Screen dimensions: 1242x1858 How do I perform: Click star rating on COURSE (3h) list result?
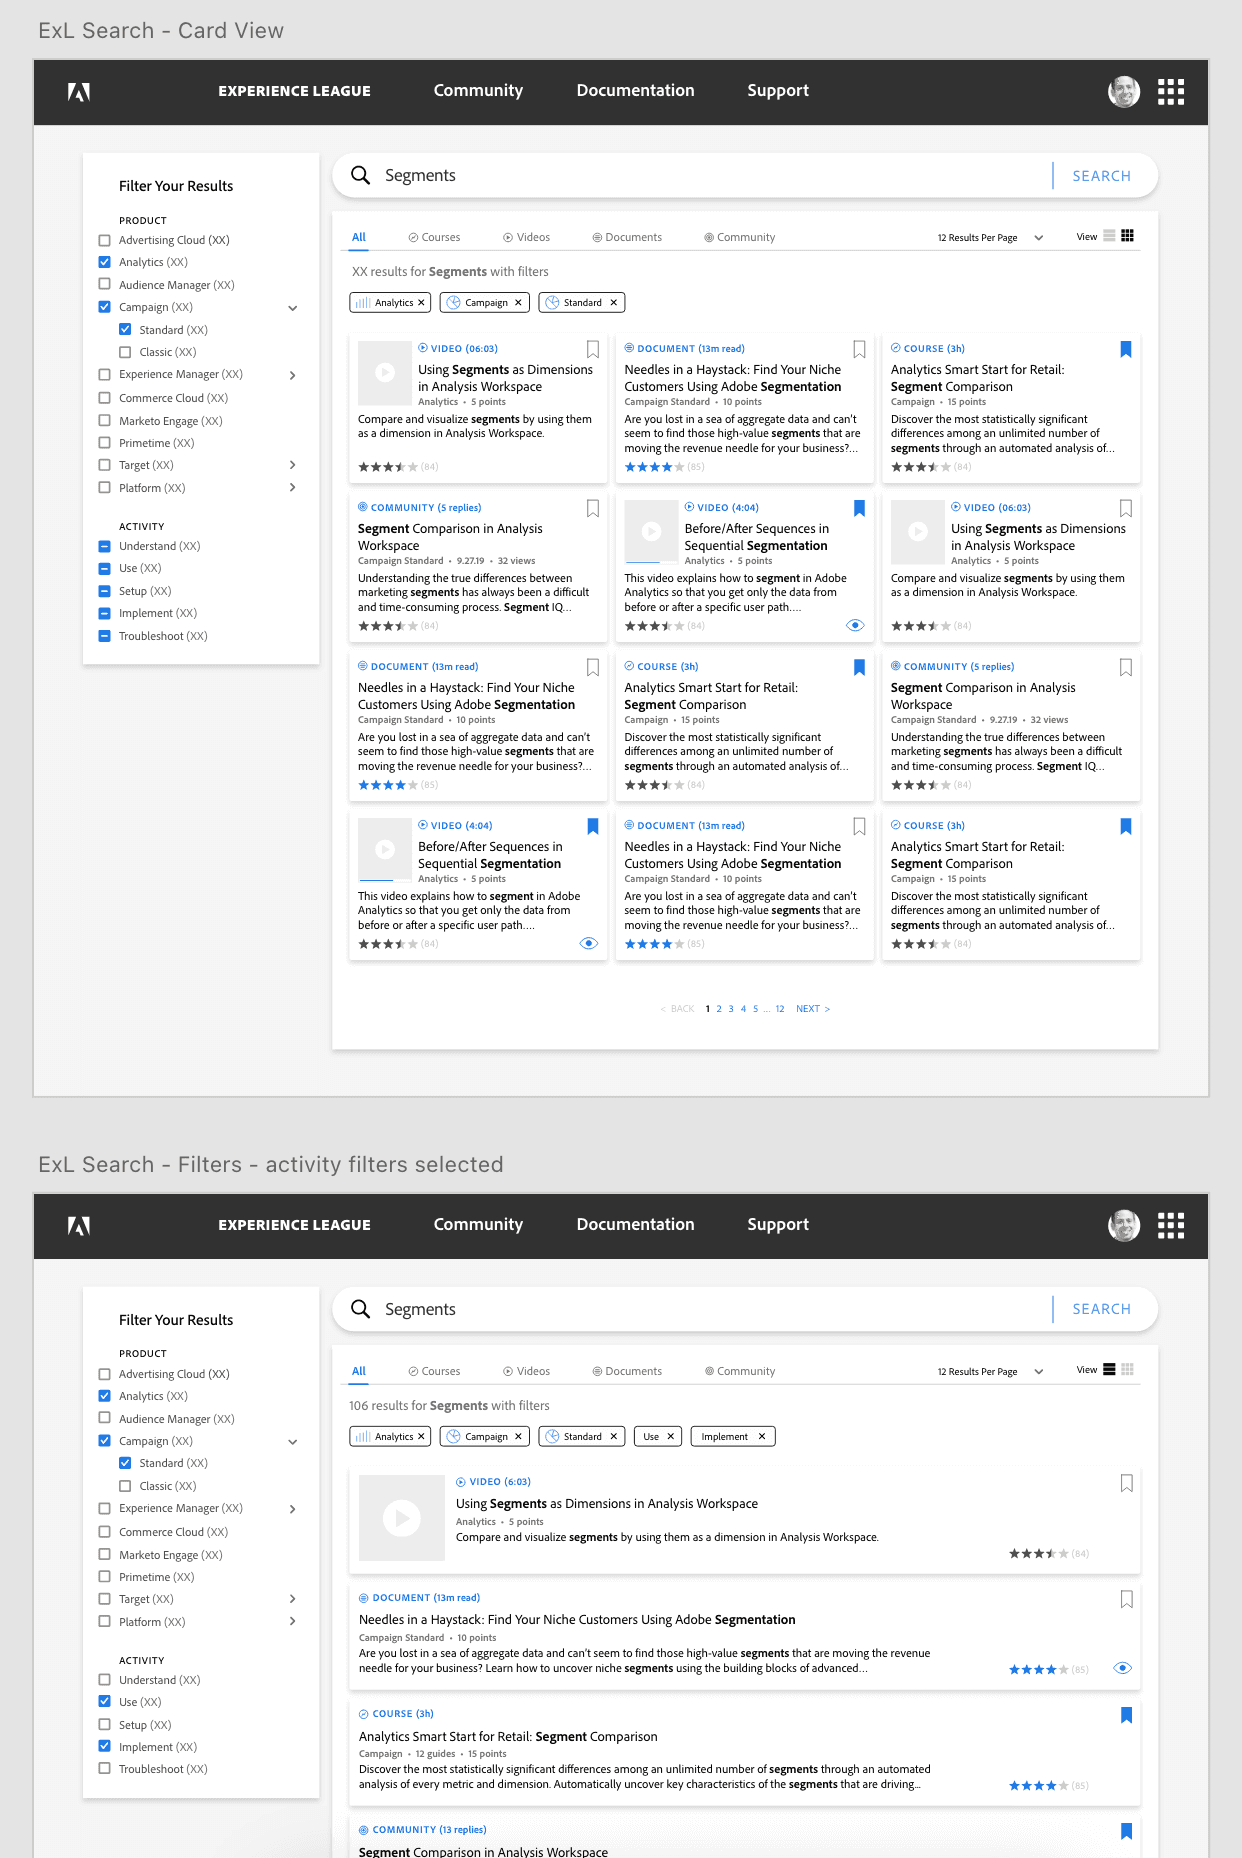tap(1038, 1785)
